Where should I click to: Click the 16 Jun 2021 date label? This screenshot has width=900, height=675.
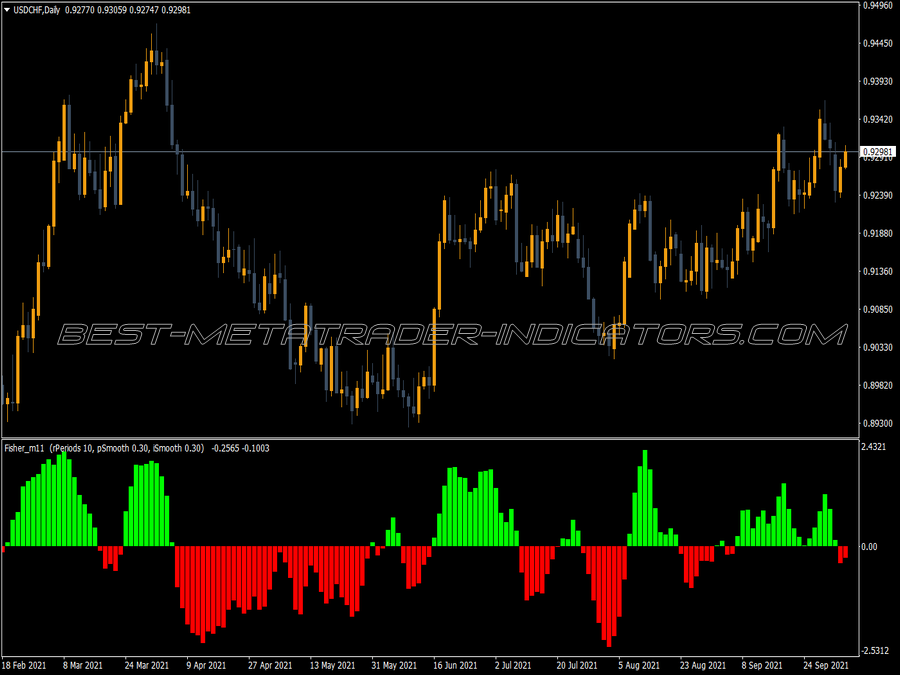tap(455, 665)
